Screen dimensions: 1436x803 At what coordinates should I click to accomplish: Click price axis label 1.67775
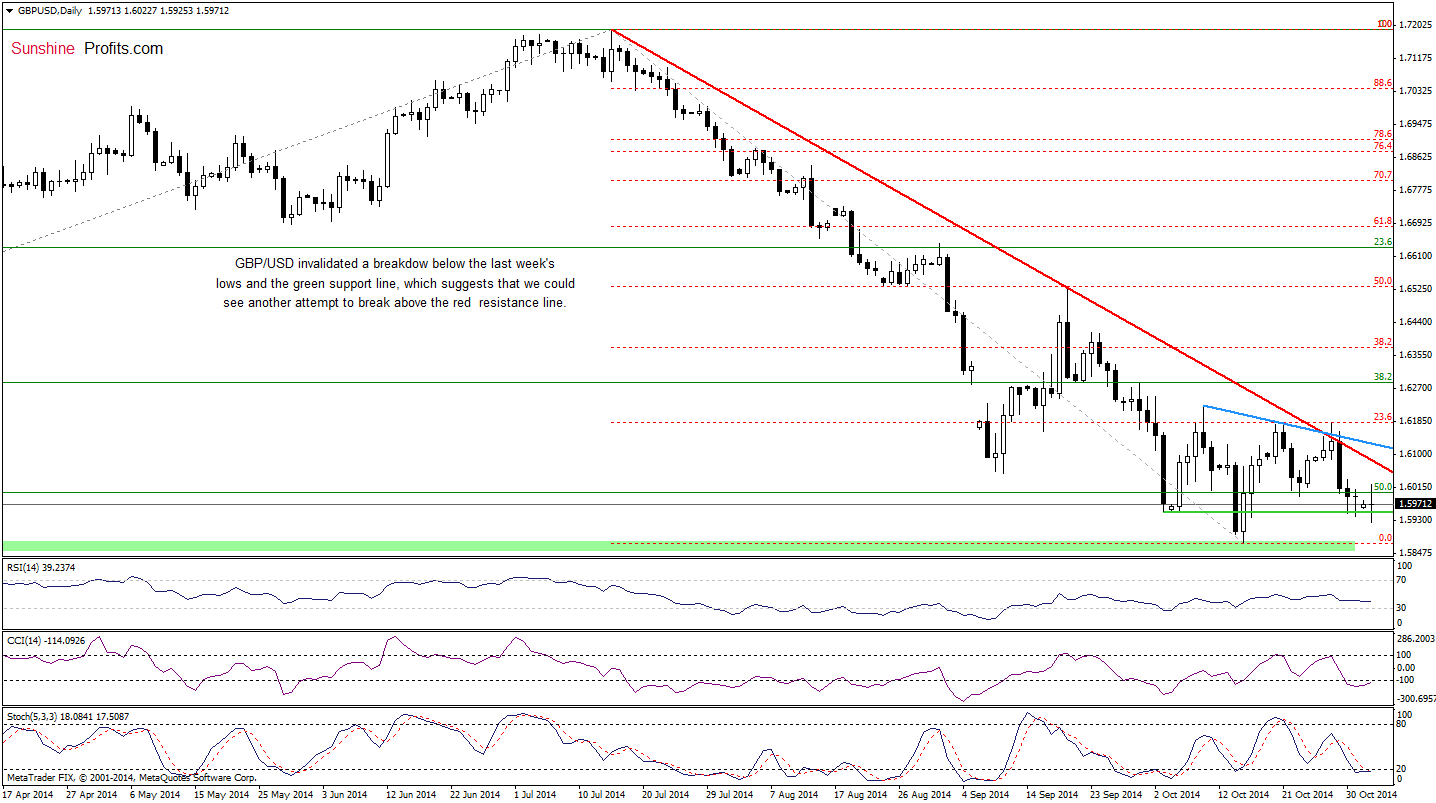tap(1415, 190)
